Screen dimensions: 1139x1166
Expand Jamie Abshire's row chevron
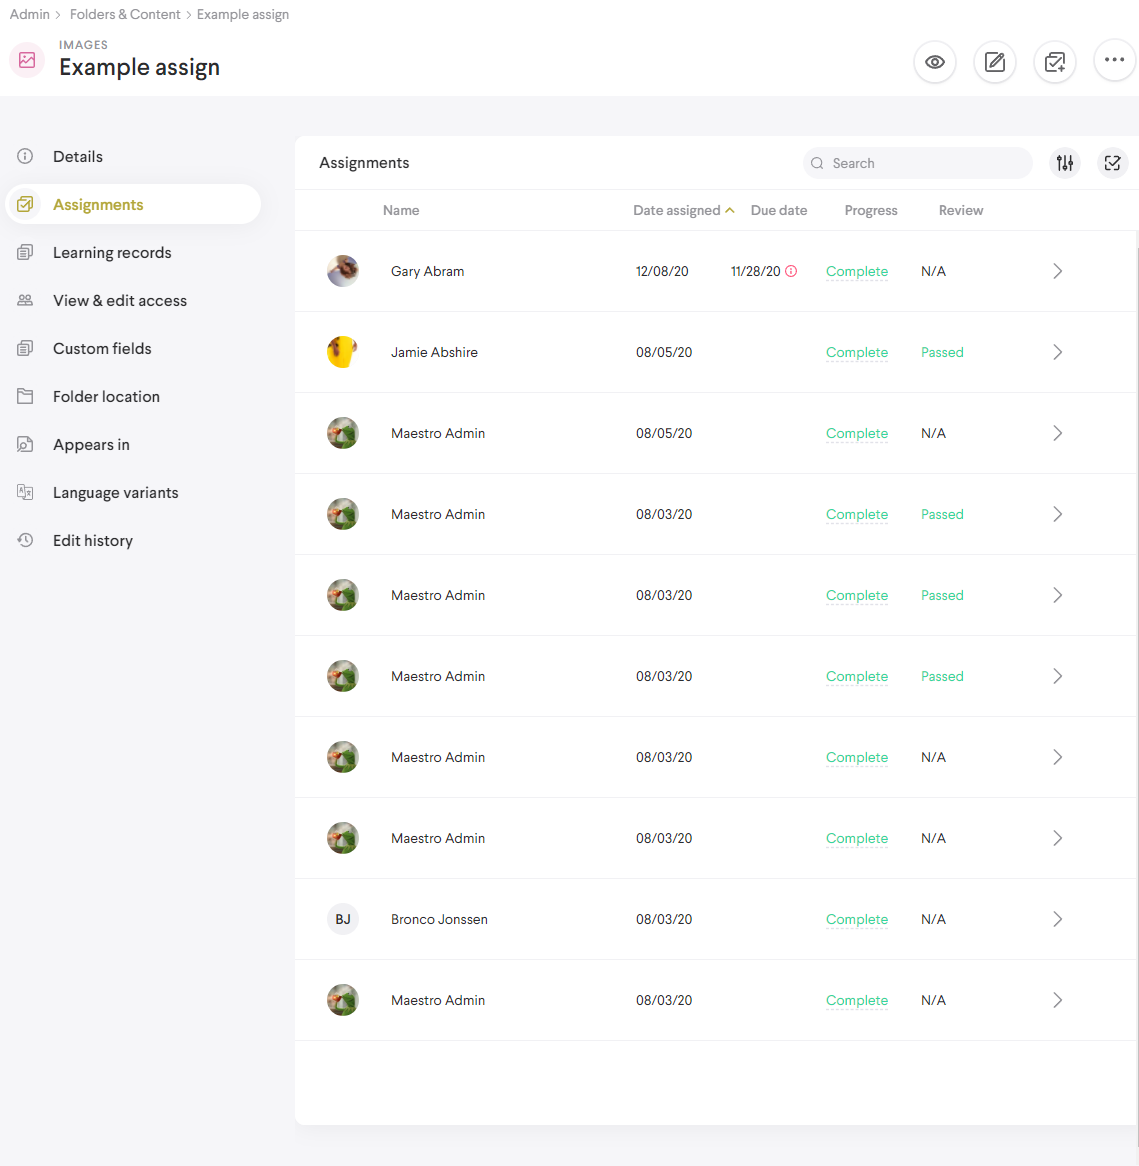pos(1057,352)
